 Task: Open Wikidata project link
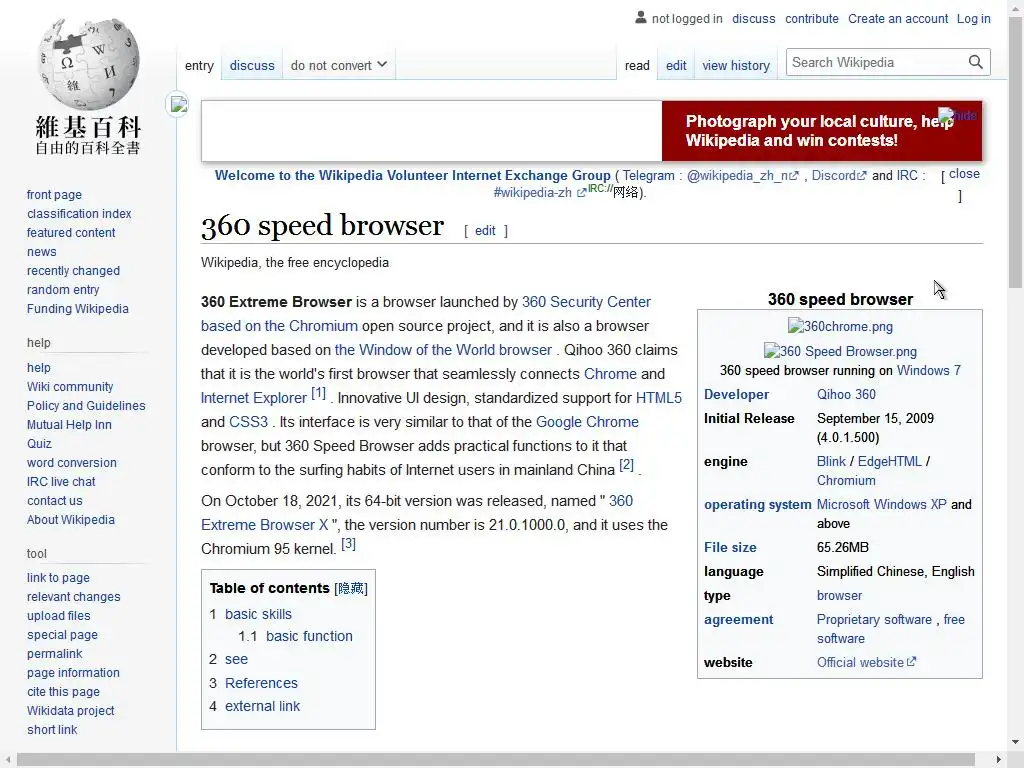71,710
